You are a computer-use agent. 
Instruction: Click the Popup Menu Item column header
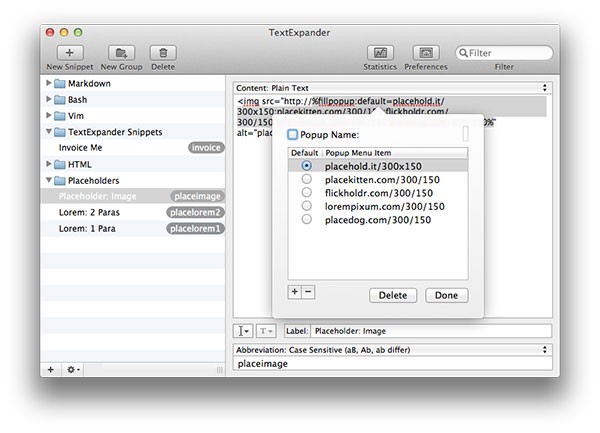395,153
